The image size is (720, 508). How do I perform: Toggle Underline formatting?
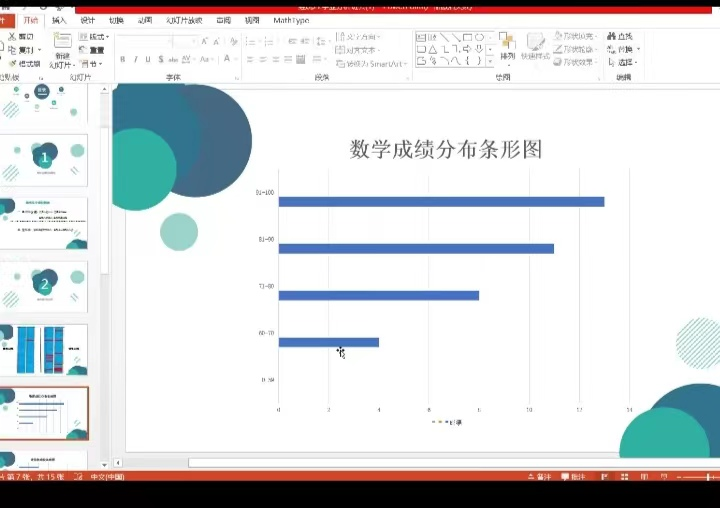tap(149, 59)
